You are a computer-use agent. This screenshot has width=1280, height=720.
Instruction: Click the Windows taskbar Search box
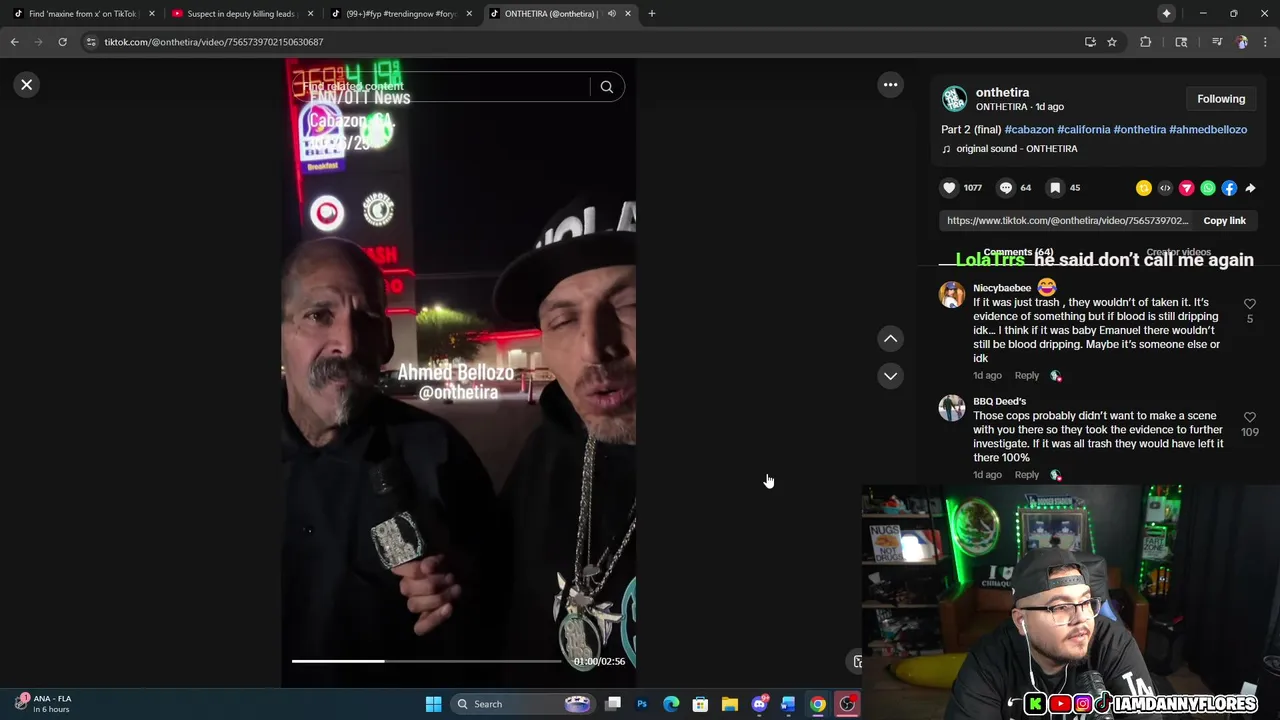[x=524, y=704]
